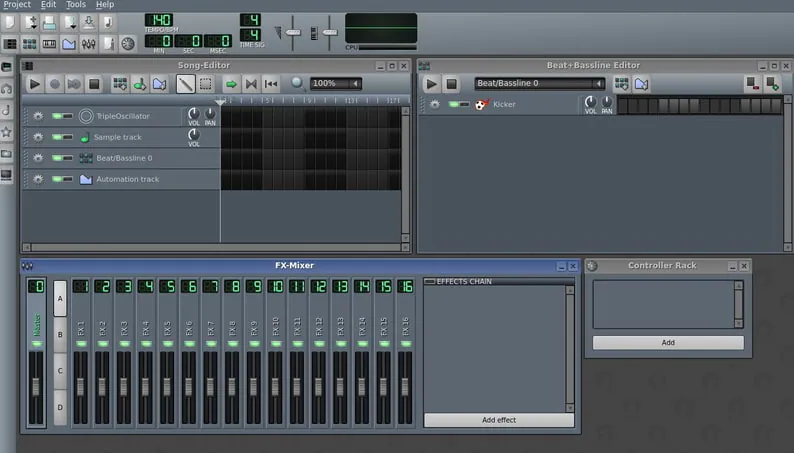This screenshot has width=794, height=453.
Task: Open new-from-template dropdown in main toolbar
Action: tap(30, 23)
